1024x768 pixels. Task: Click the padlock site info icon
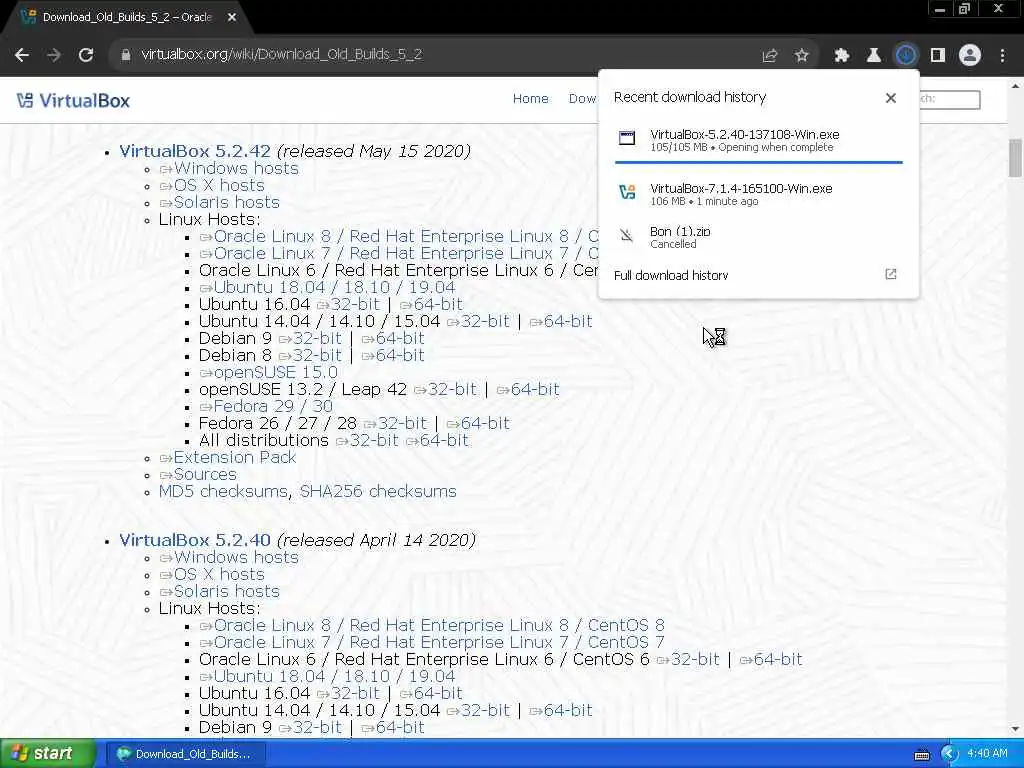[125, 55]
